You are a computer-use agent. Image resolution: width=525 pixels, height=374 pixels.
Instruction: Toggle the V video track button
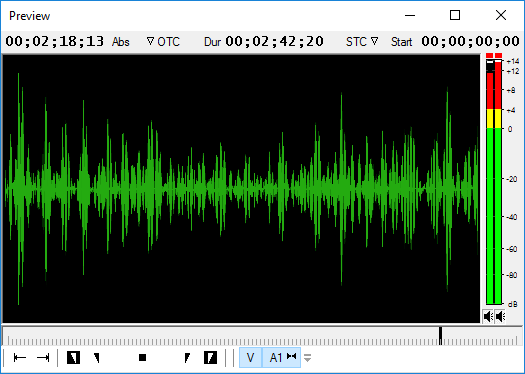click(x=250, y=358)
